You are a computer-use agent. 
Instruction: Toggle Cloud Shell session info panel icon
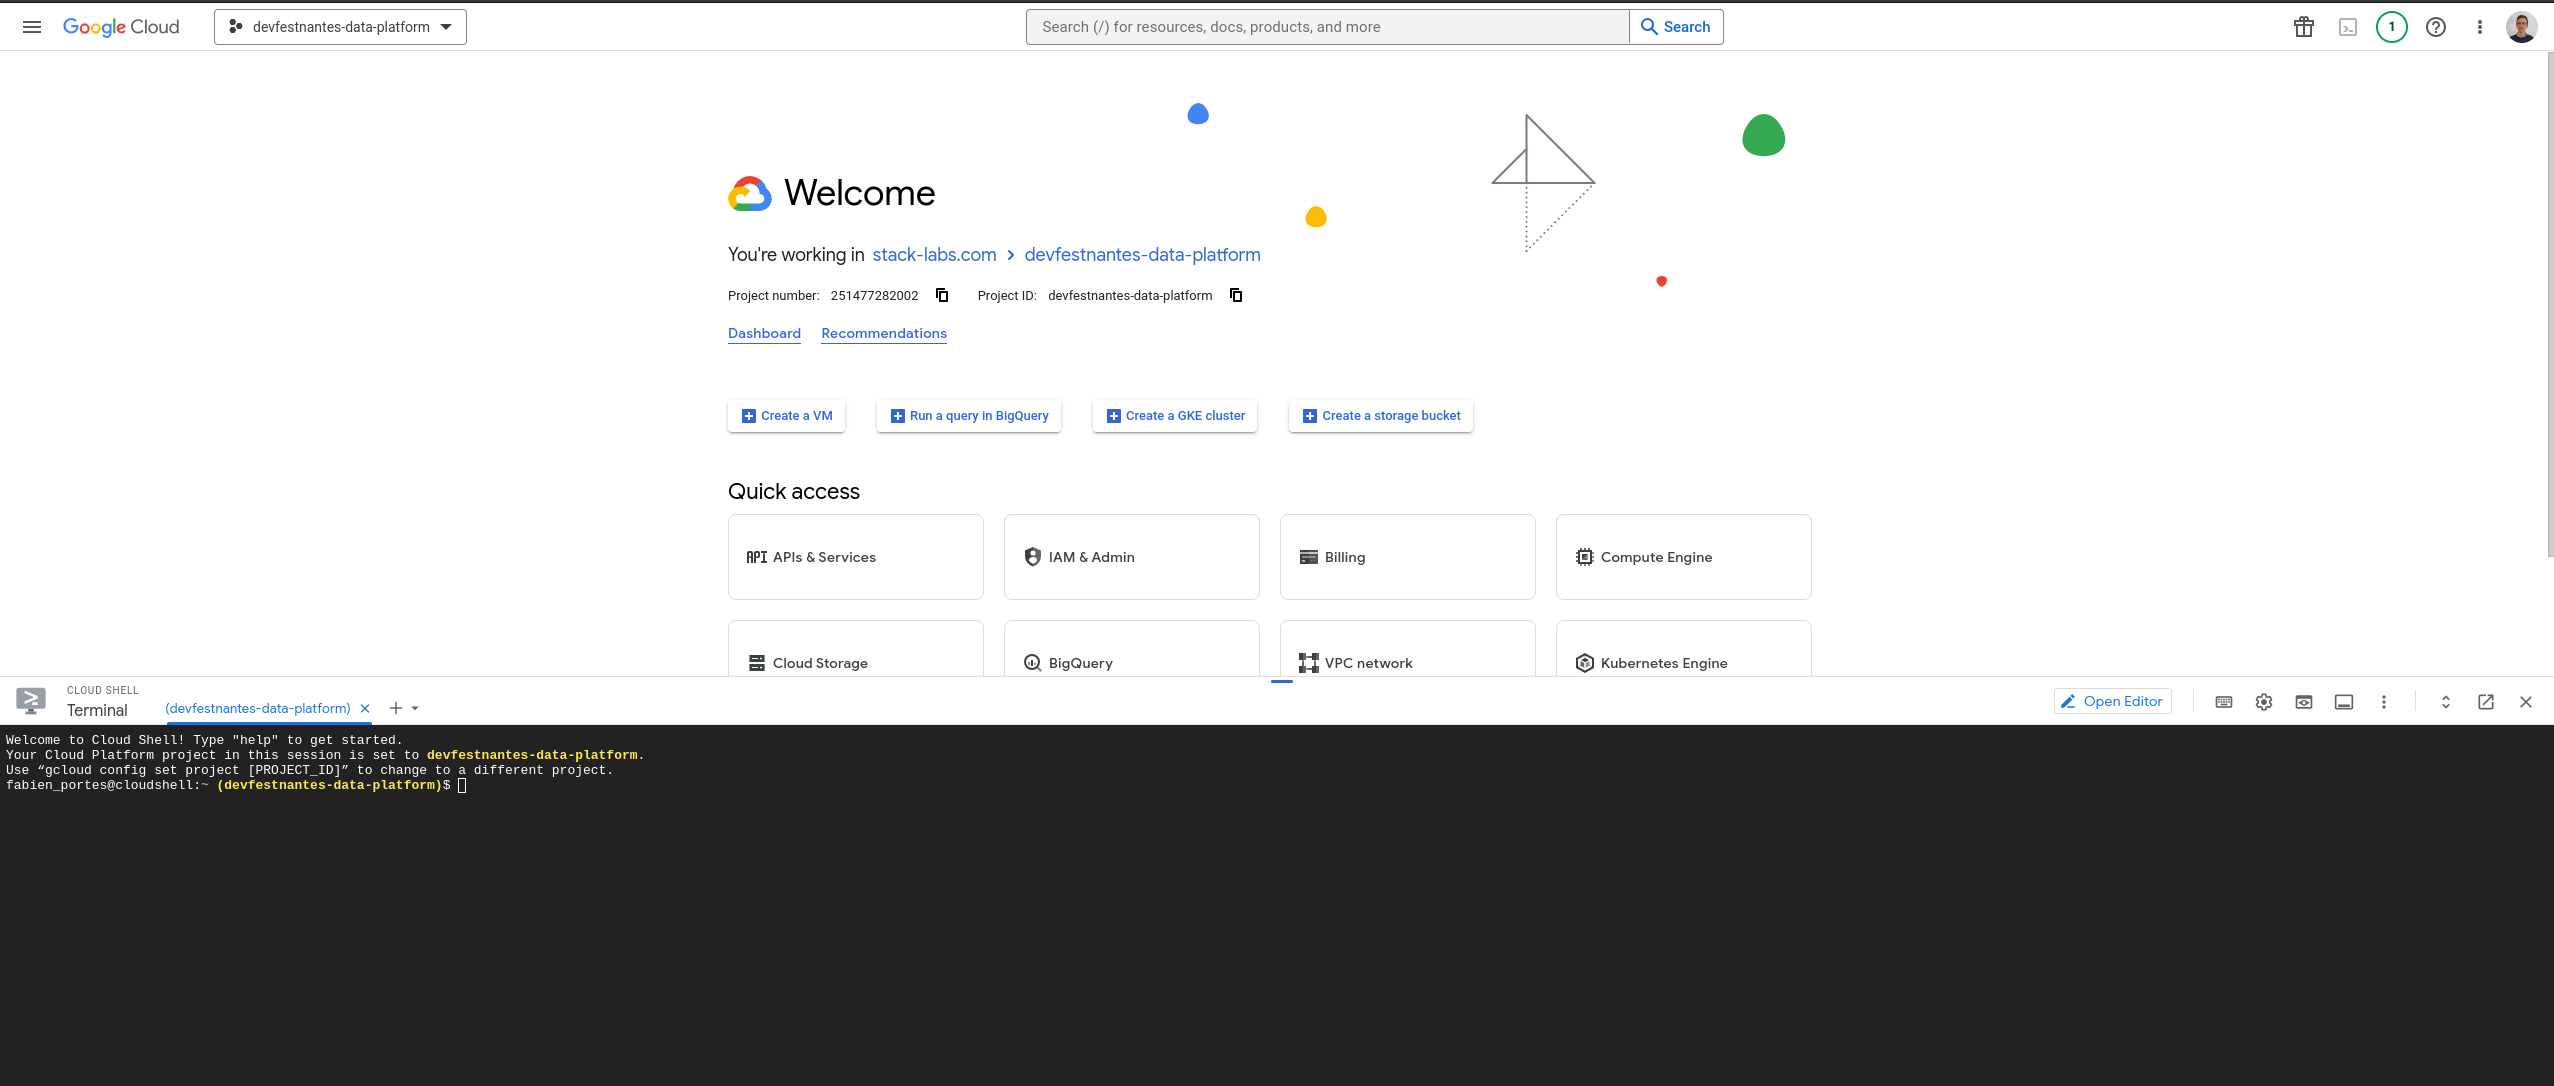point(2344,702)
